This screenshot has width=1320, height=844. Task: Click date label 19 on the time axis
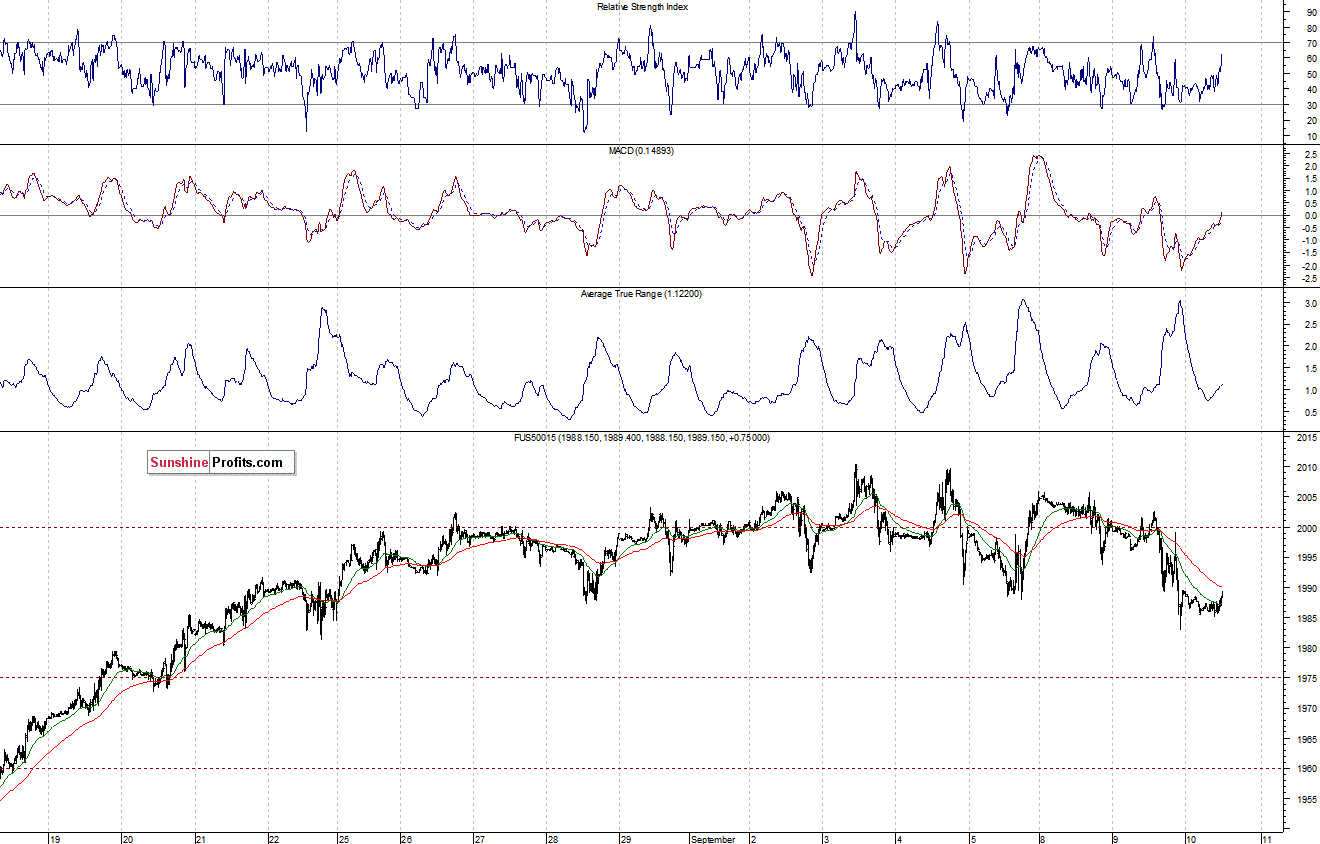55,839
